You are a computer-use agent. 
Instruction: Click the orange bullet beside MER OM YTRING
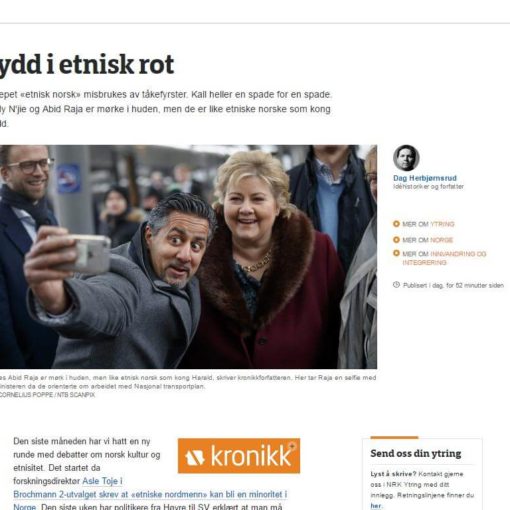click(396, 224)
